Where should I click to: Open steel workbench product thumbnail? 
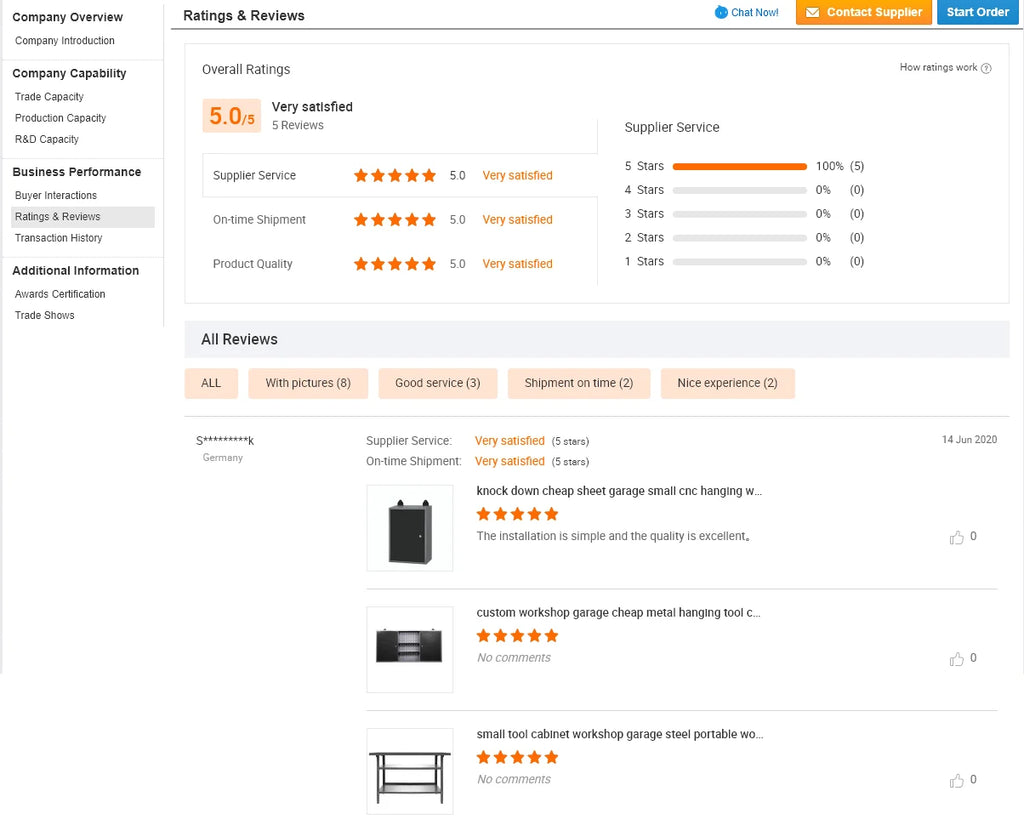pyautogui.click(x=409, y=771)
